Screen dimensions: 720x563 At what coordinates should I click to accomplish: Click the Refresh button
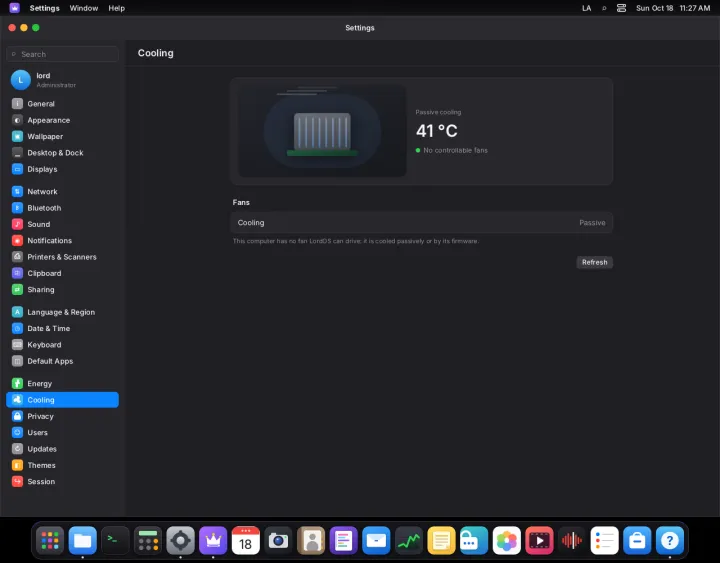(x=594, y=262)
